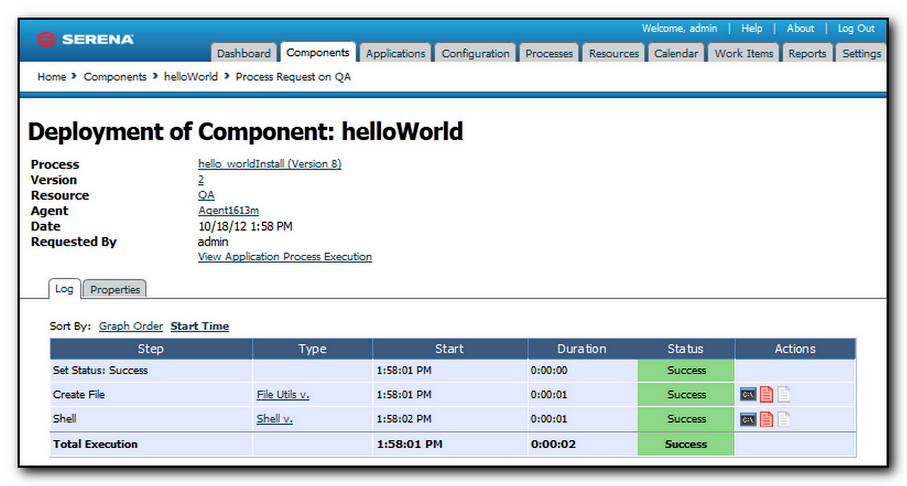Screen dimensions: 907x486
Task: Open console output icon for Create File step
Action: (748, 395)
